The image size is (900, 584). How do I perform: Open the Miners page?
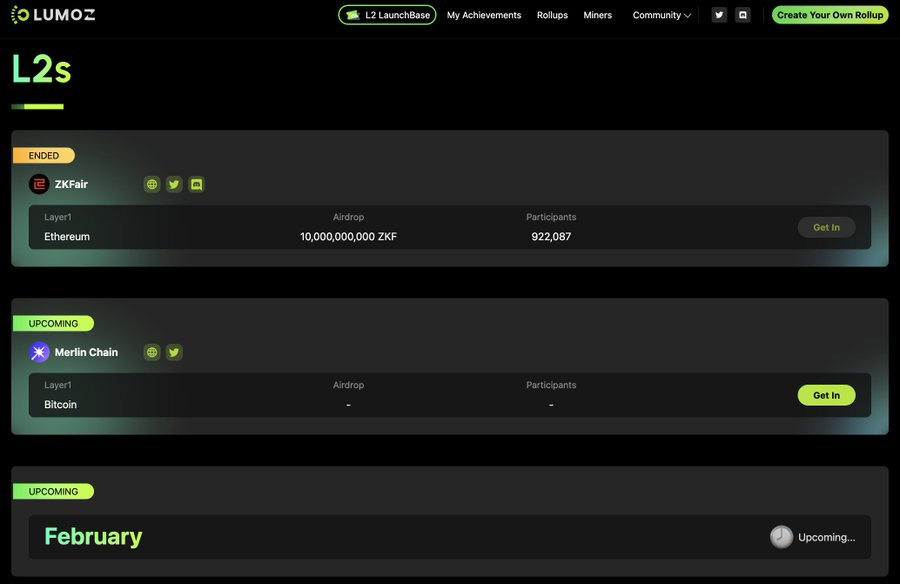click(x=598, y=15)
